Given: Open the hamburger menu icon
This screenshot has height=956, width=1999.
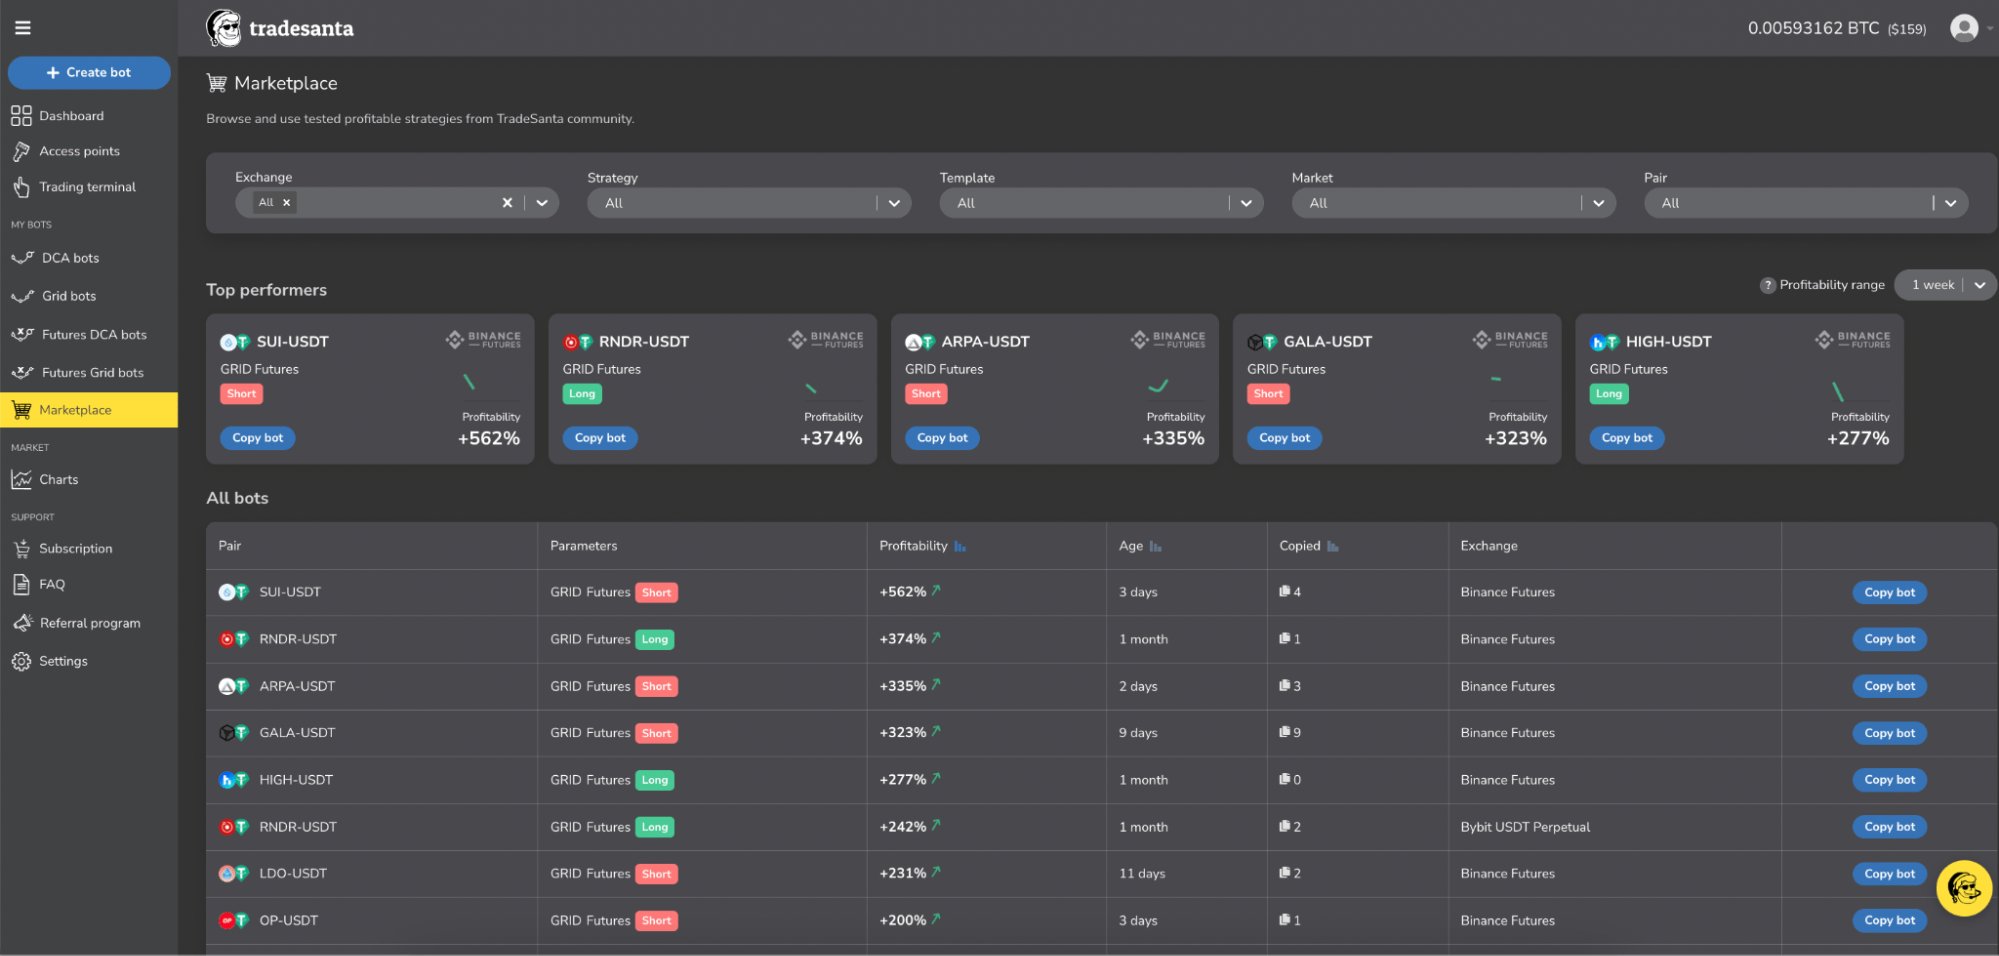Looking at the screenshot, I should [x=22, y=28].
